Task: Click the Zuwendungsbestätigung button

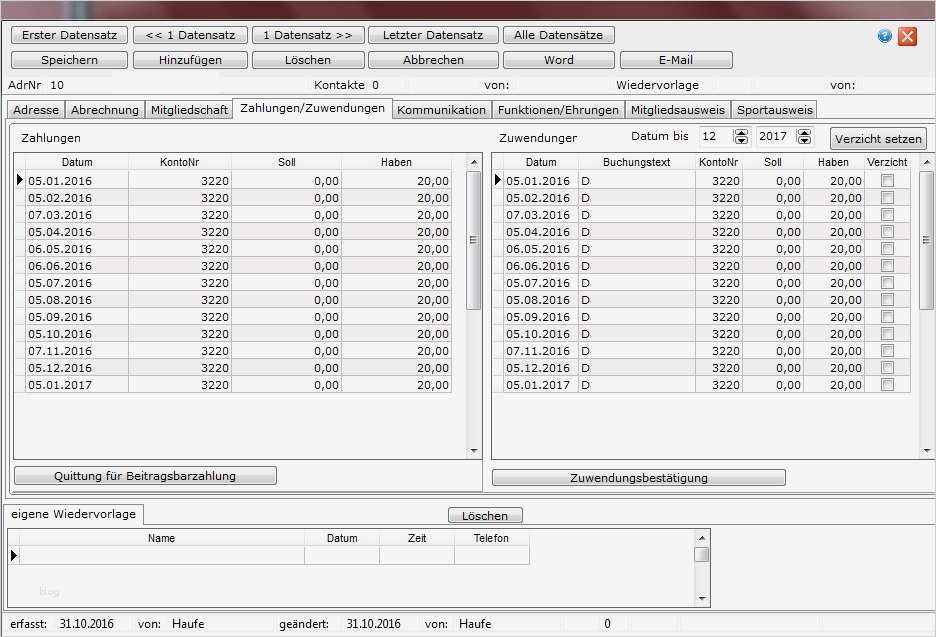Action: (639, 478)
